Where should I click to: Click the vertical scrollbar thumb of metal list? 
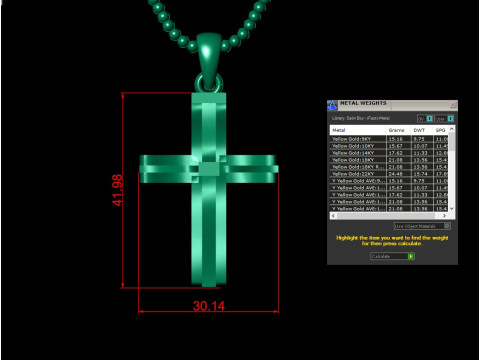(452, 142)
